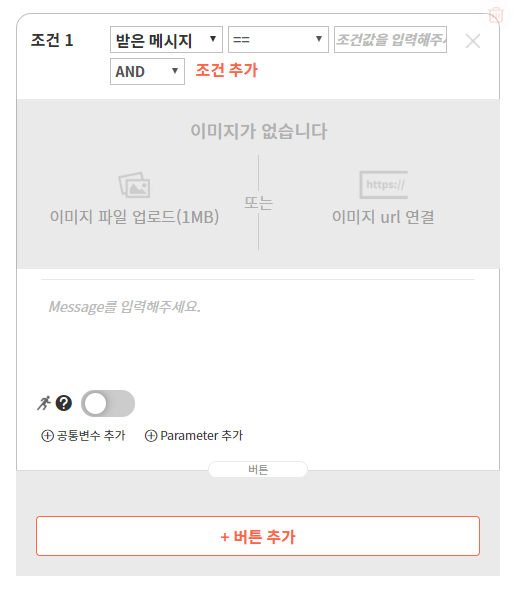This screenshot has height=597, width=517.
Task: Open the question mark help icon
Action: [64, 403]
